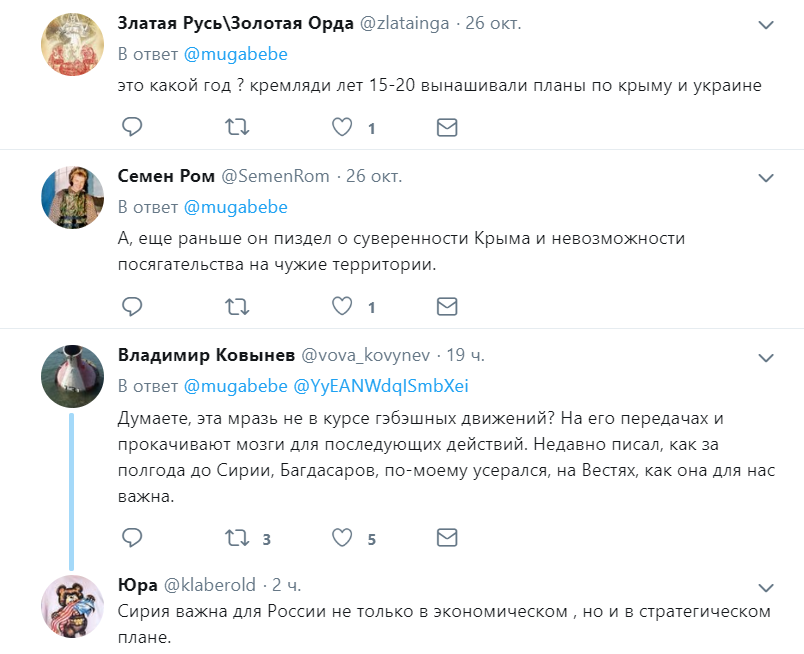Open more options for @zlatainga tweet
The height and width of the screenshot is (654, 804).
click(x=766, y=23)
